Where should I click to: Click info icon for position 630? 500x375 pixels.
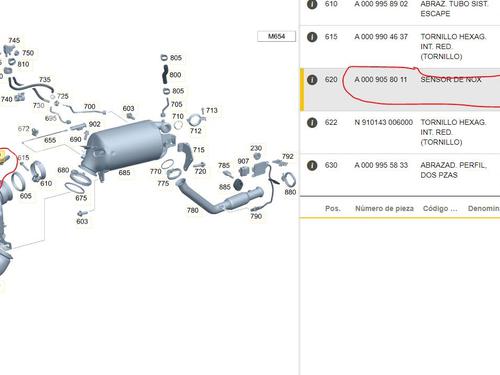(312, 165)
